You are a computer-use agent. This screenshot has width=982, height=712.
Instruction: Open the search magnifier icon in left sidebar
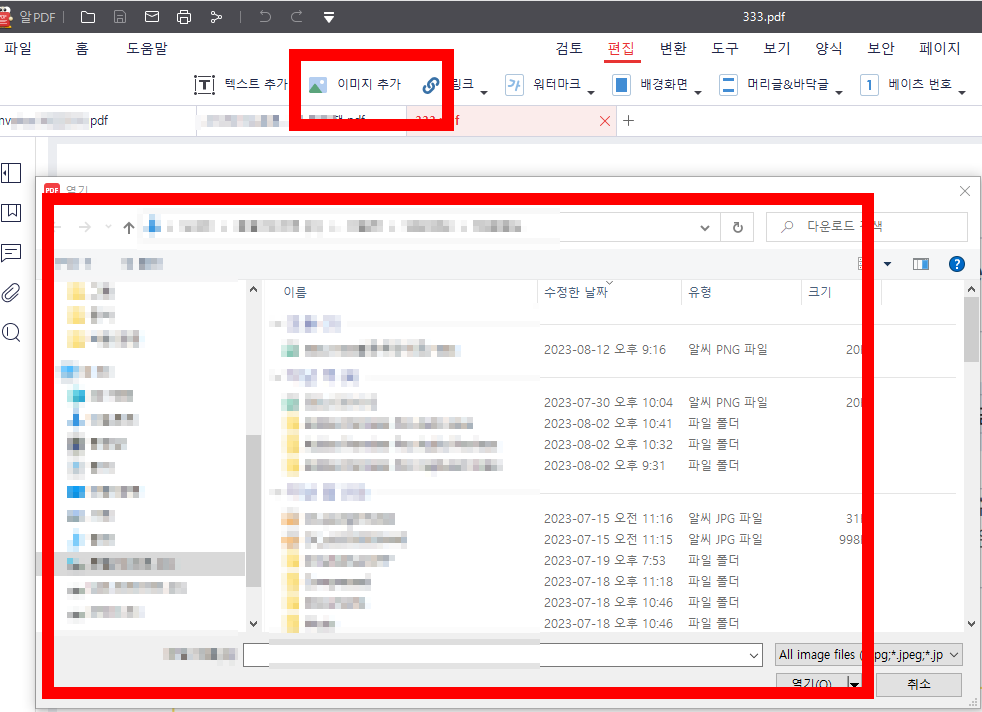(12, 332)
